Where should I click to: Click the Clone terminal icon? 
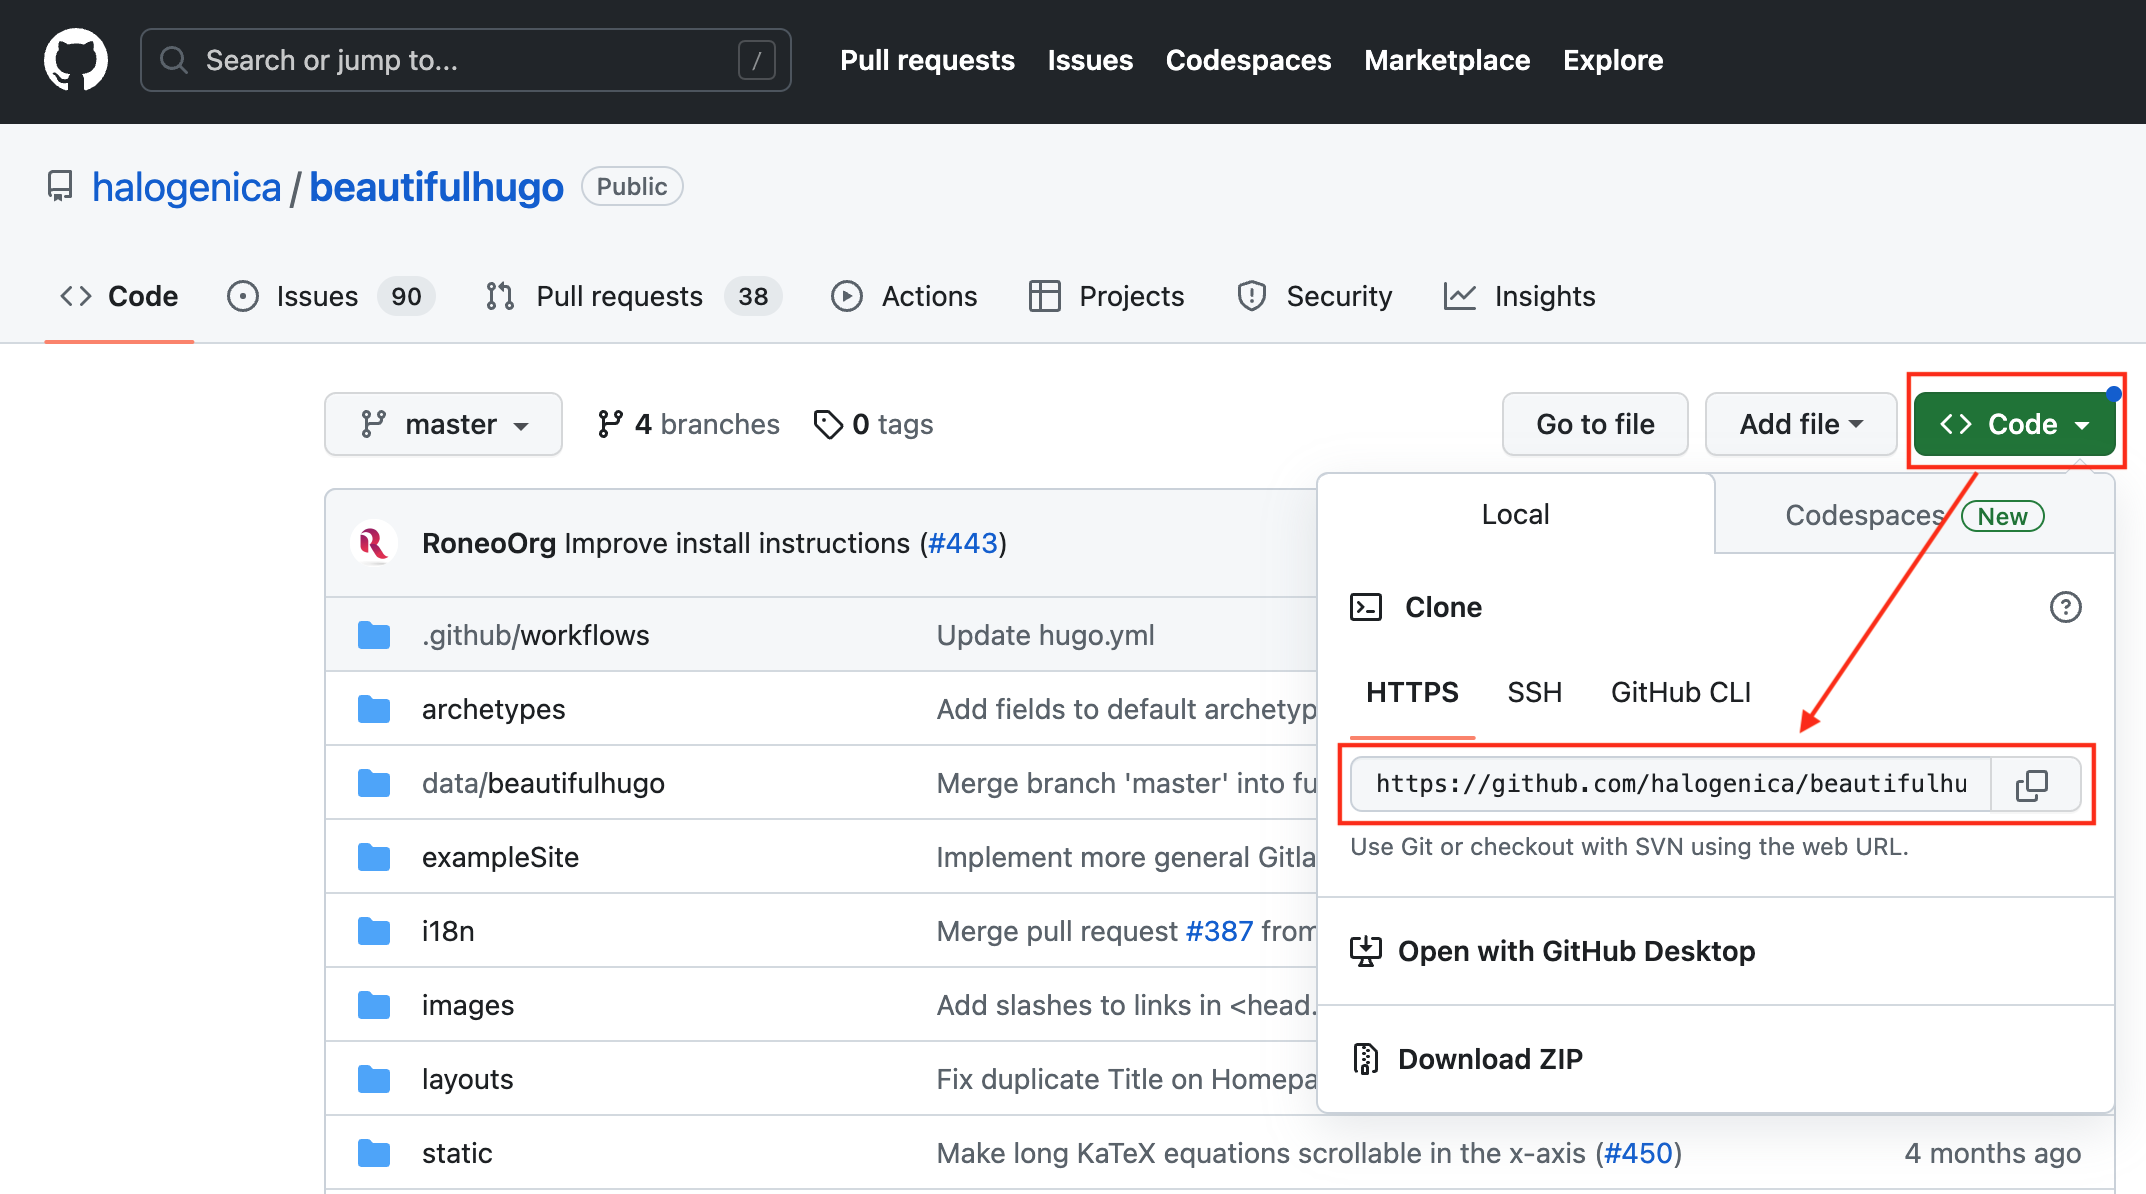(1366, 607)
